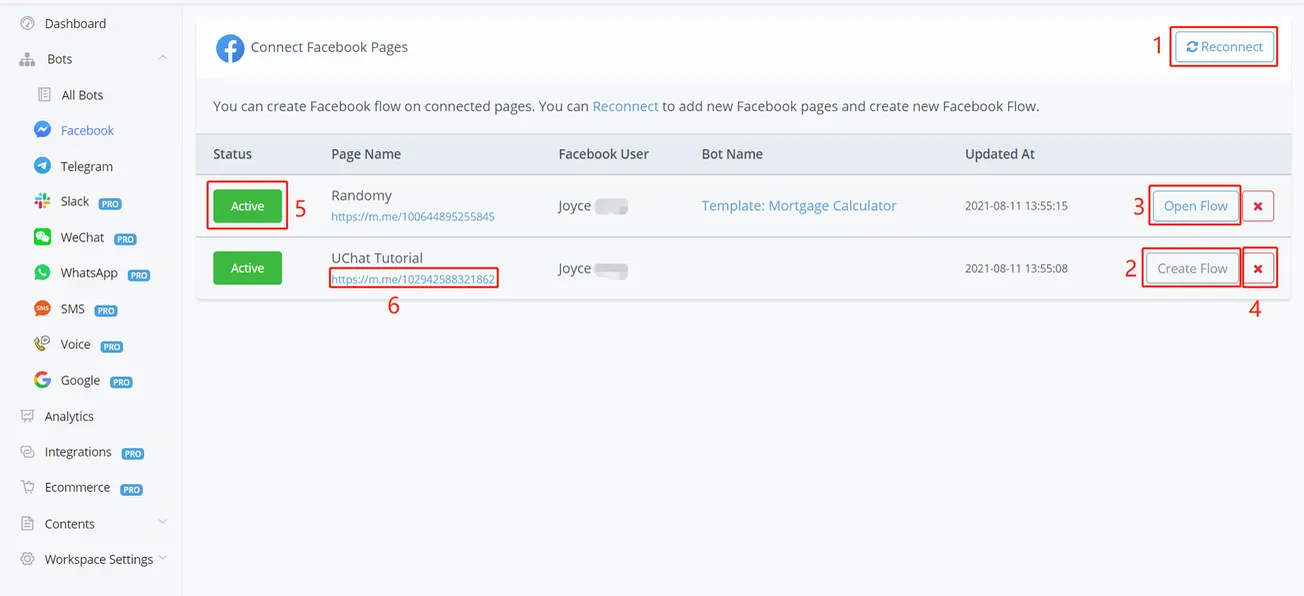Click the Updated At column header

pyautogui.click(x=1000, y=154)
